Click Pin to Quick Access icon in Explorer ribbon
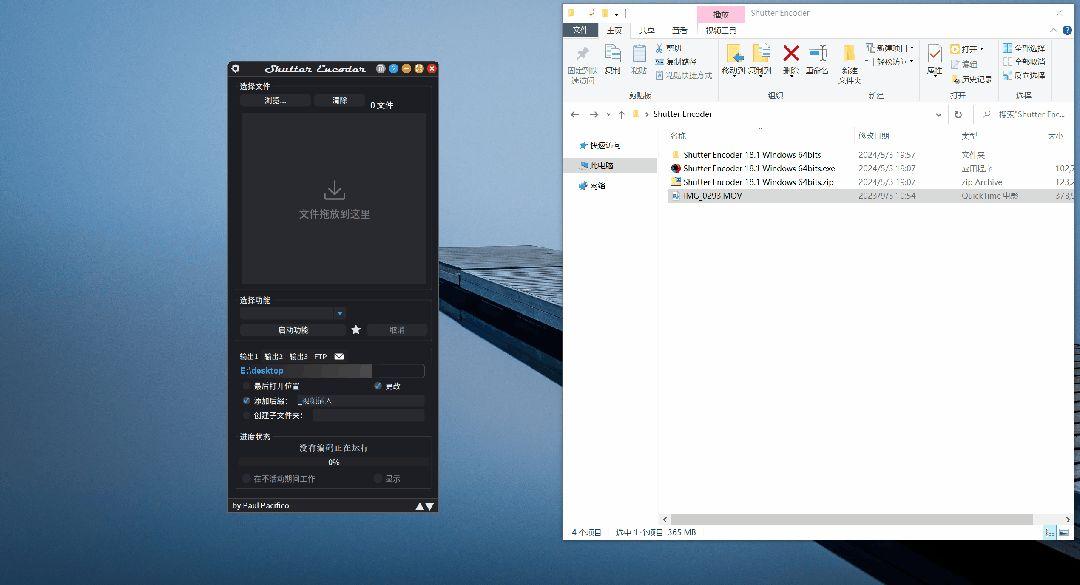The height and width of the screenshot is (585, 1080). tap(582, 55)
